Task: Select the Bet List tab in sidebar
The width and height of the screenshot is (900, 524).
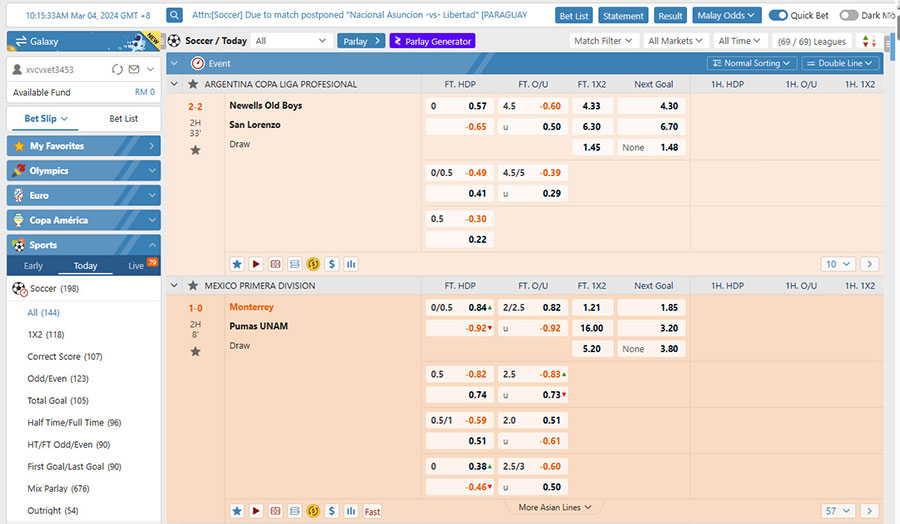Action: coord(123,118)
